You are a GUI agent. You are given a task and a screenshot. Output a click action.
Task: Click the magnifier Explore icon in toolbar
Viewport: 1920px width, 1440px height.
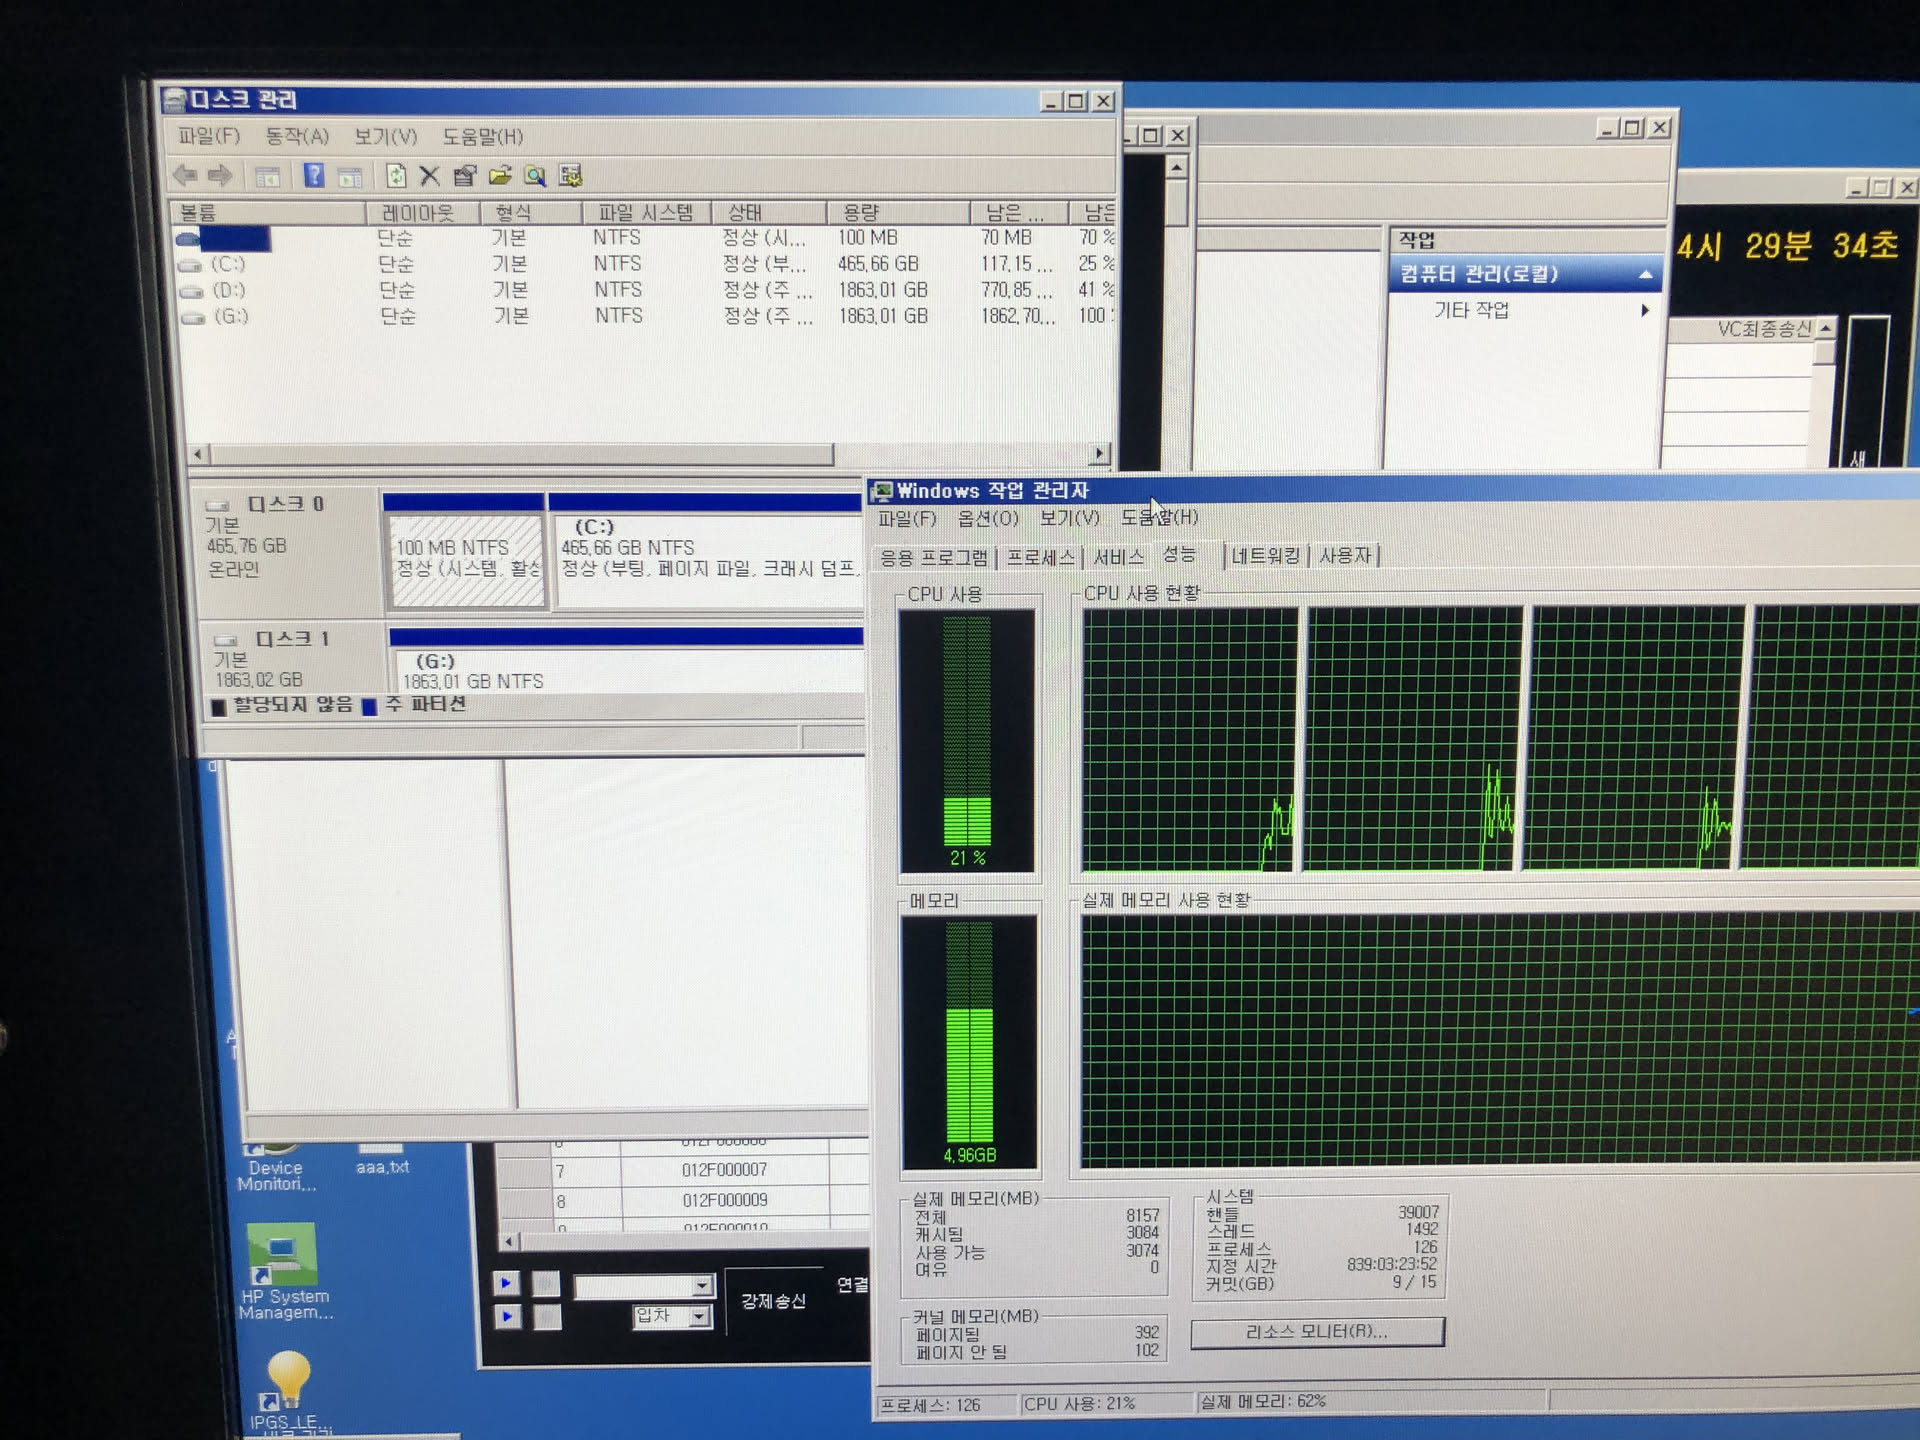(x=536, y=177)
